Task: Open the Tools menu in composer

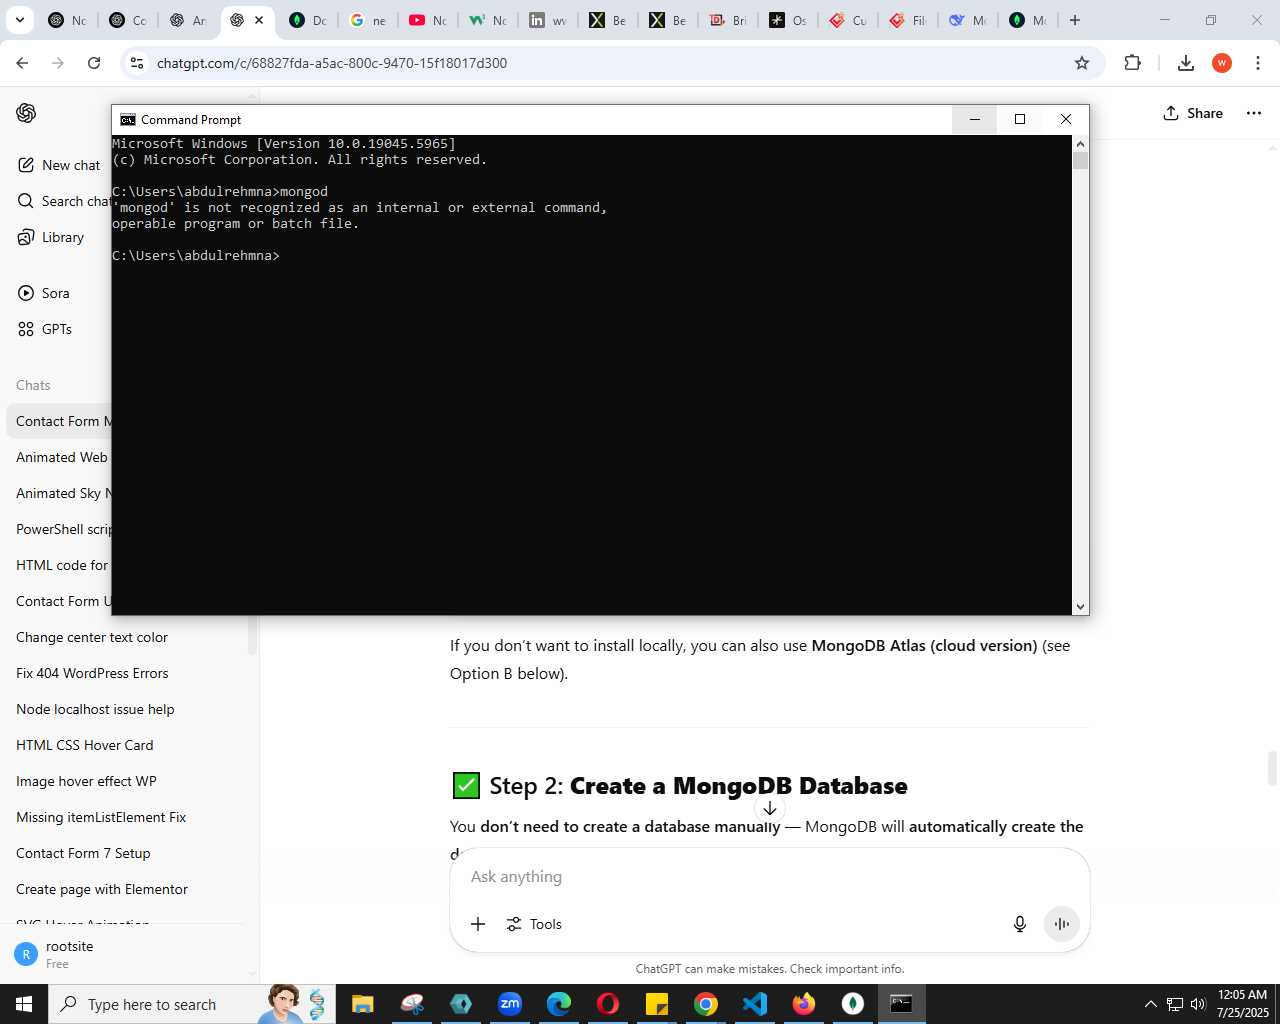Action: point(534,924)
